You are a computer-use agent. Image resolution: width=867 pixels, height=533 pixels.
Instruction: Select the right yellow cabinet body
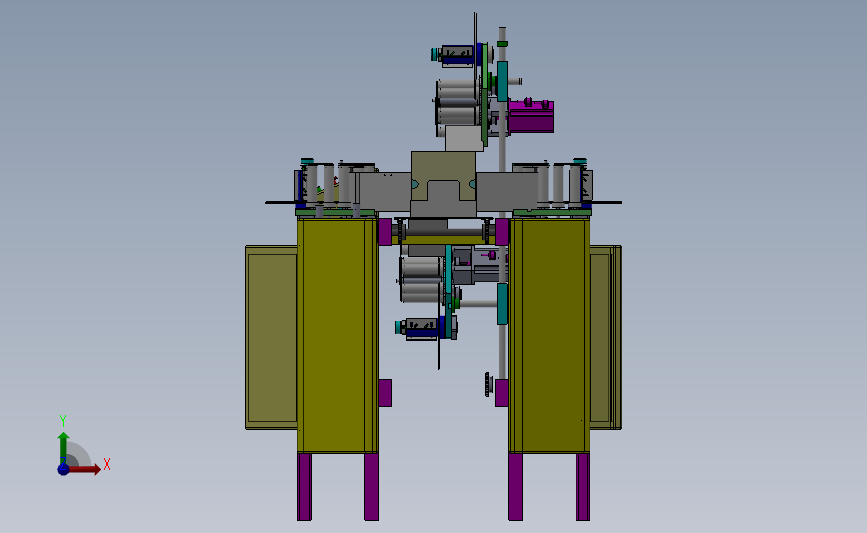[x=550, y=335]
